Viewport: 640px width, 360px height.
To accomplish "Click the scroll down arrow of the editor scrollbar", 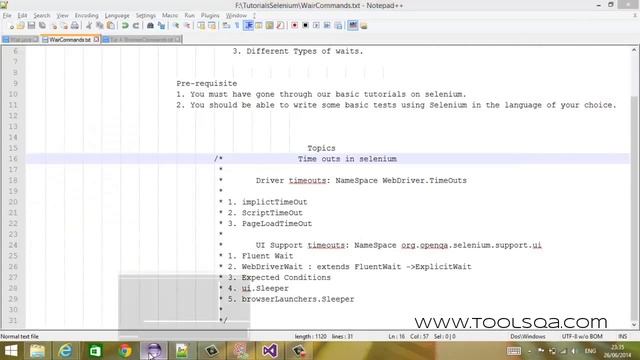I will tap(634, 325).
